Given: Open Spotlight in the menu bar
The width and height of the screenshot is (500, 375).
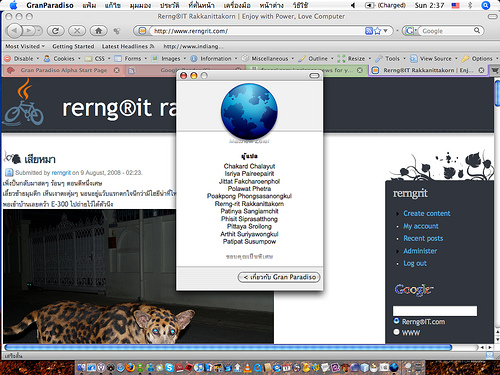Looking at the screenshot, I should [x=486, y=5].
